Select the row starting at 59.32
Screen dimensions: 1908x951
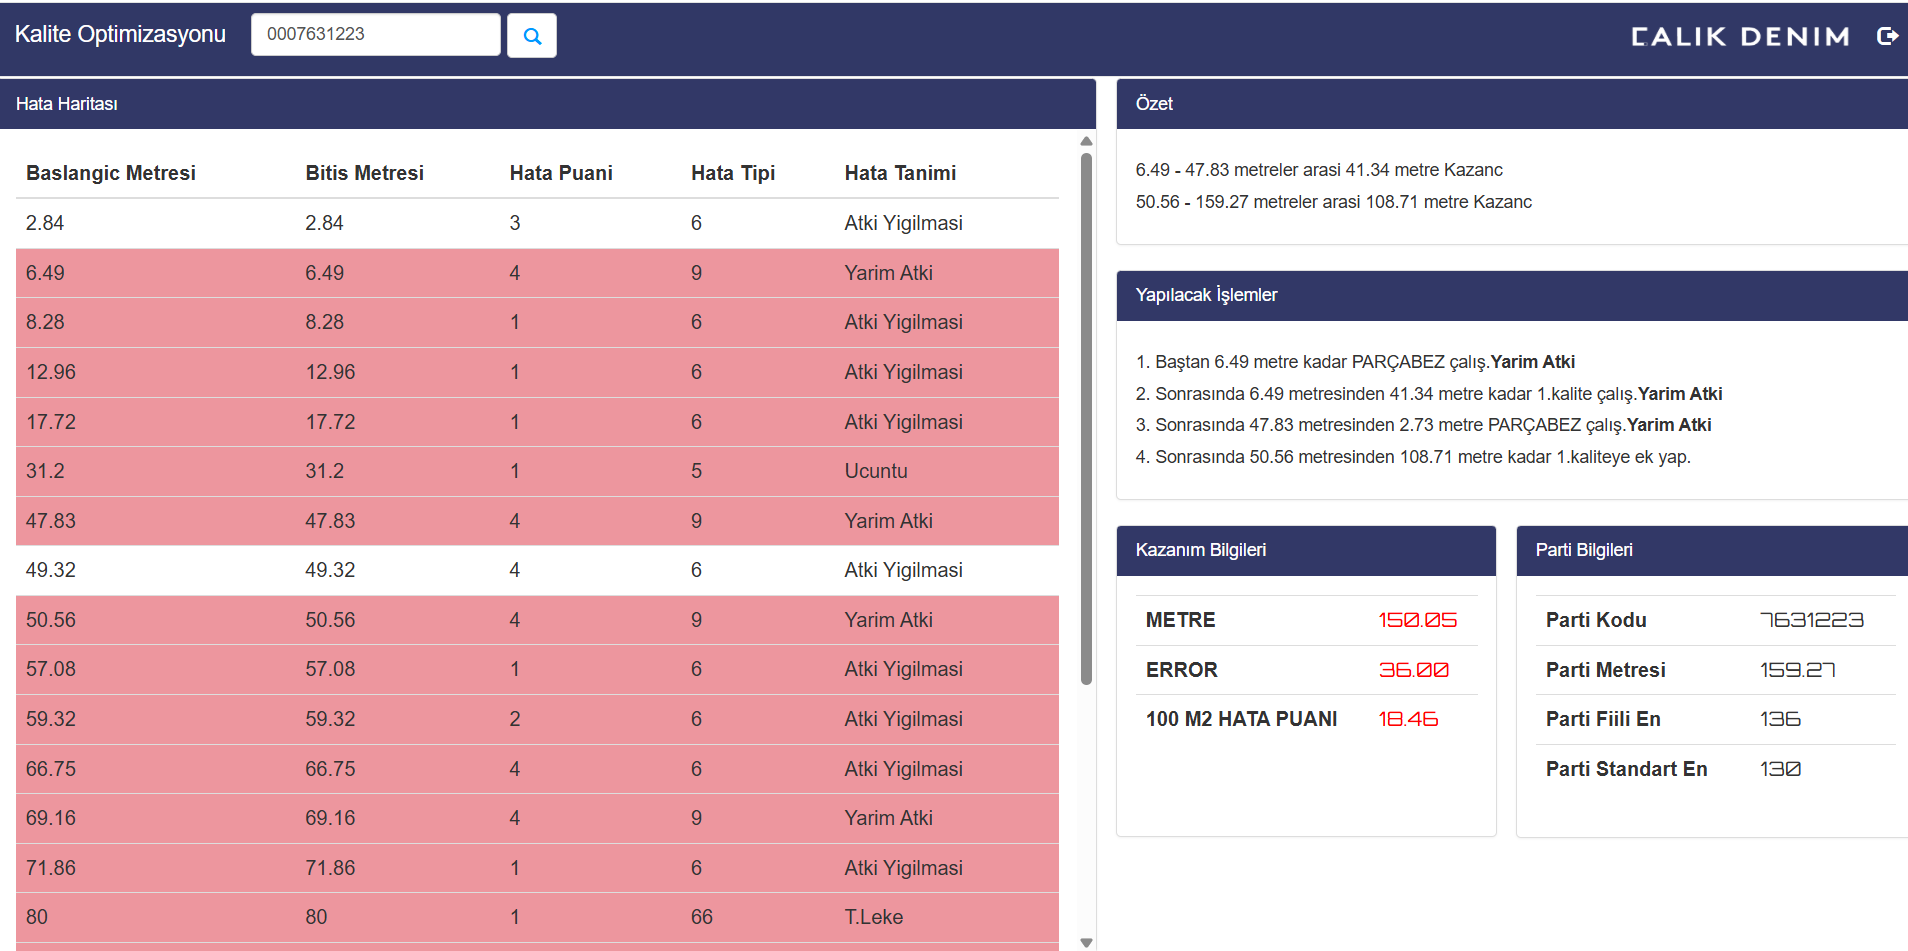(x=537, y=719)
